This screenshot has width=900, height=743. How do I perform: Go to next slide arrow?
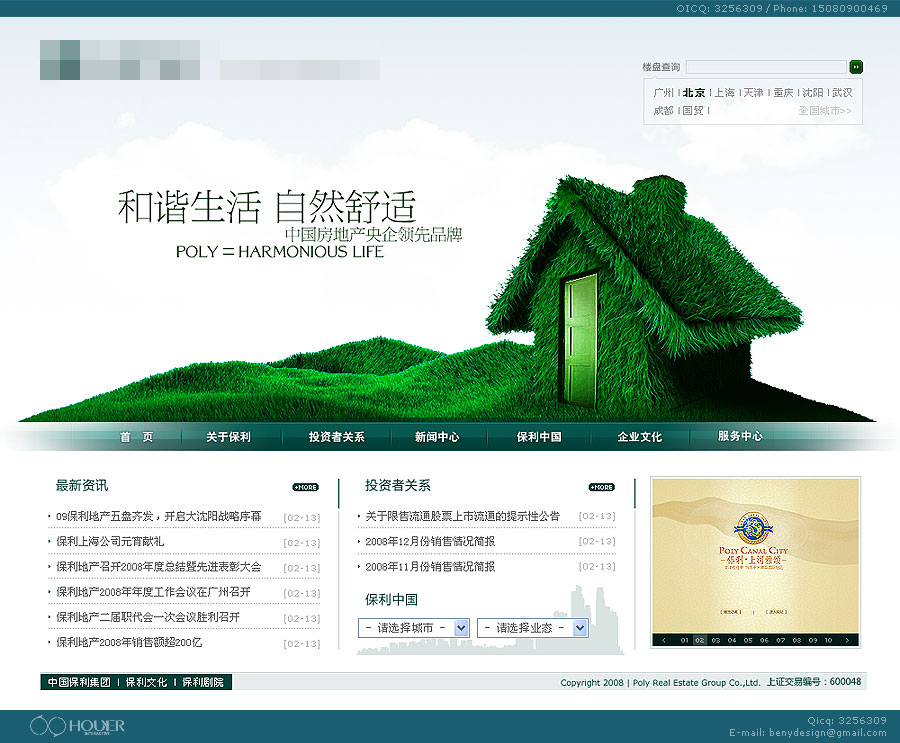(x=847, y=640)
